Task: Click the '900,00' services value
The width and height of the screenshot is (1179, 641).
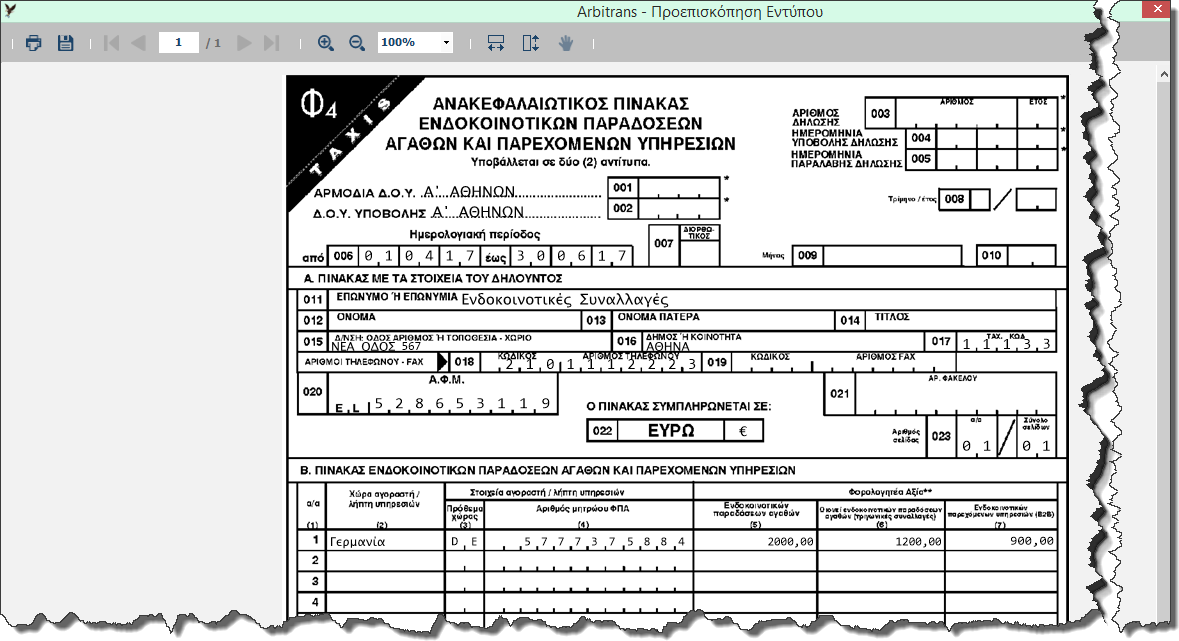Action: coord(1032,541)
